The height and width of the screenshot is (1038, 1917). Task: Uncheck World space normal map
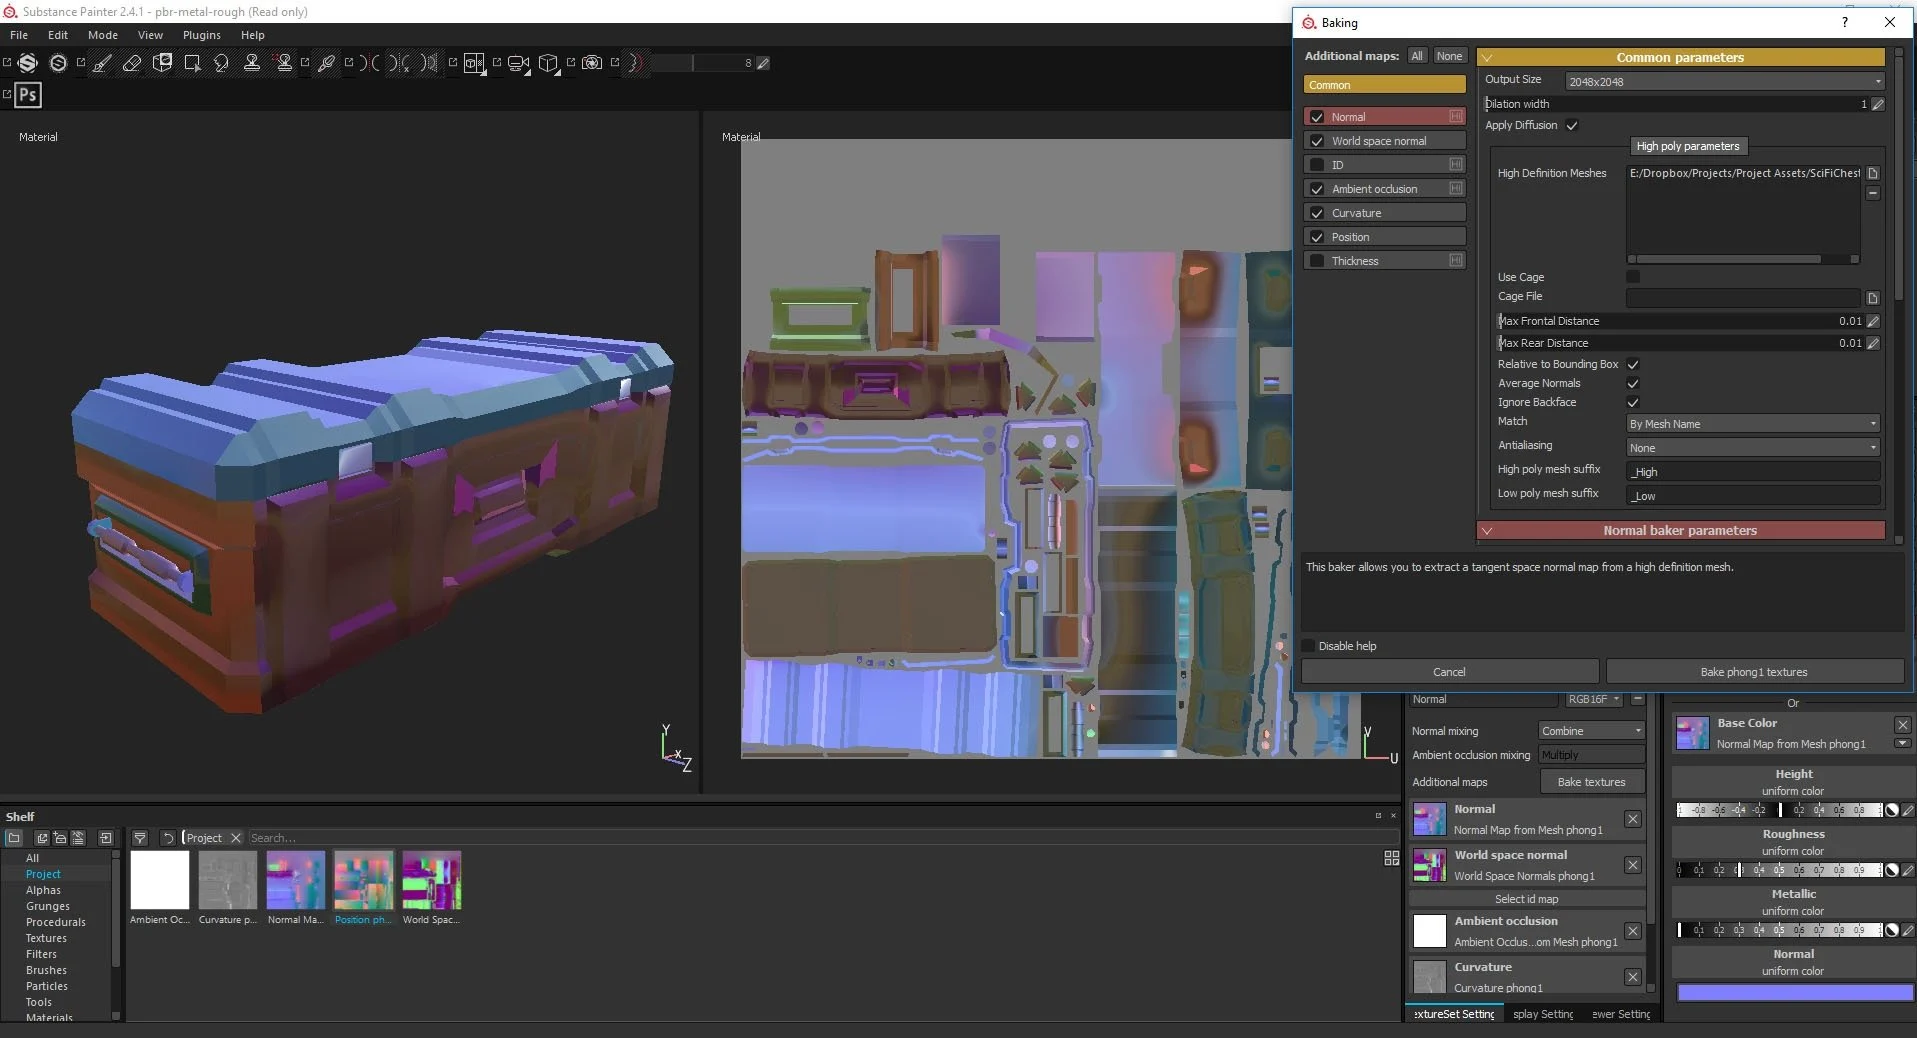[x=1317, y=141]
